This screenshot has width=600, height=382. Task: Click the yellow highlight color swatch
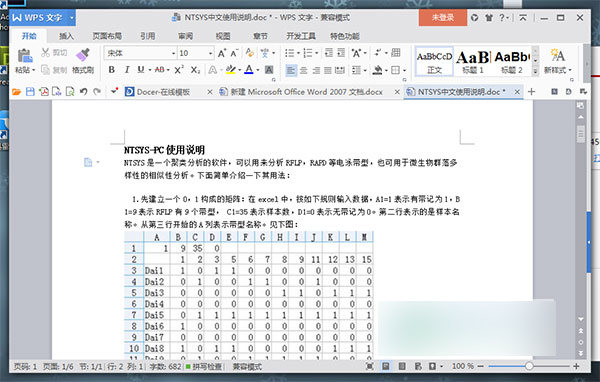point(231,70)
